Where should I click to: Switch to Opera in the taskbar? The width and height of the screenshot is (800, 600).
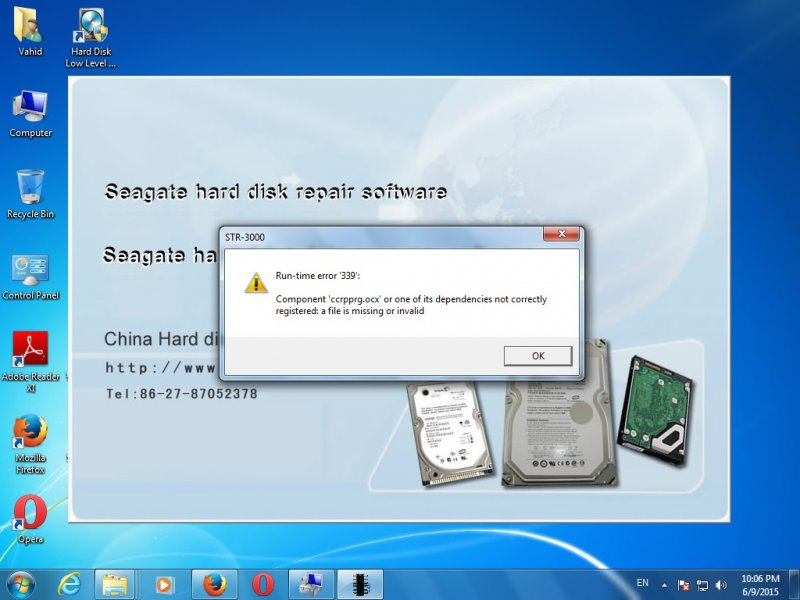pos(263,585)
